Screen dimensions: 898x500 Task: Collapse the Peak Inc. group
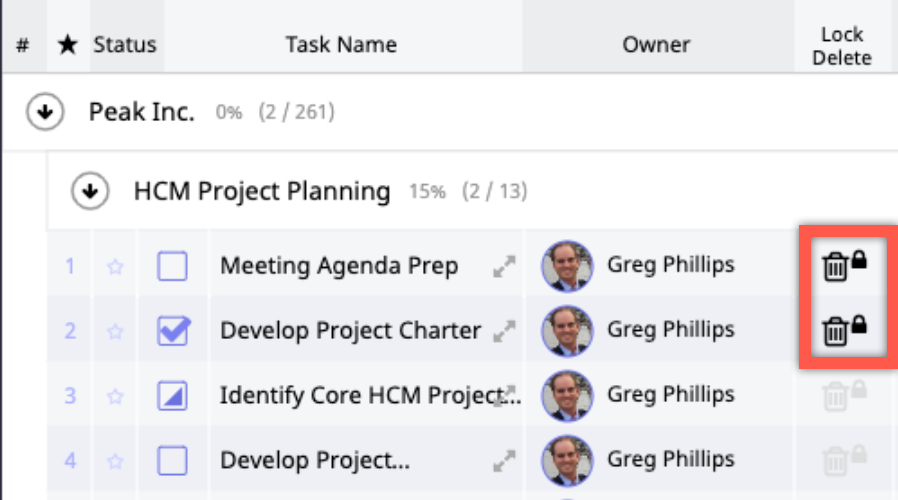(x=45, y=113)
